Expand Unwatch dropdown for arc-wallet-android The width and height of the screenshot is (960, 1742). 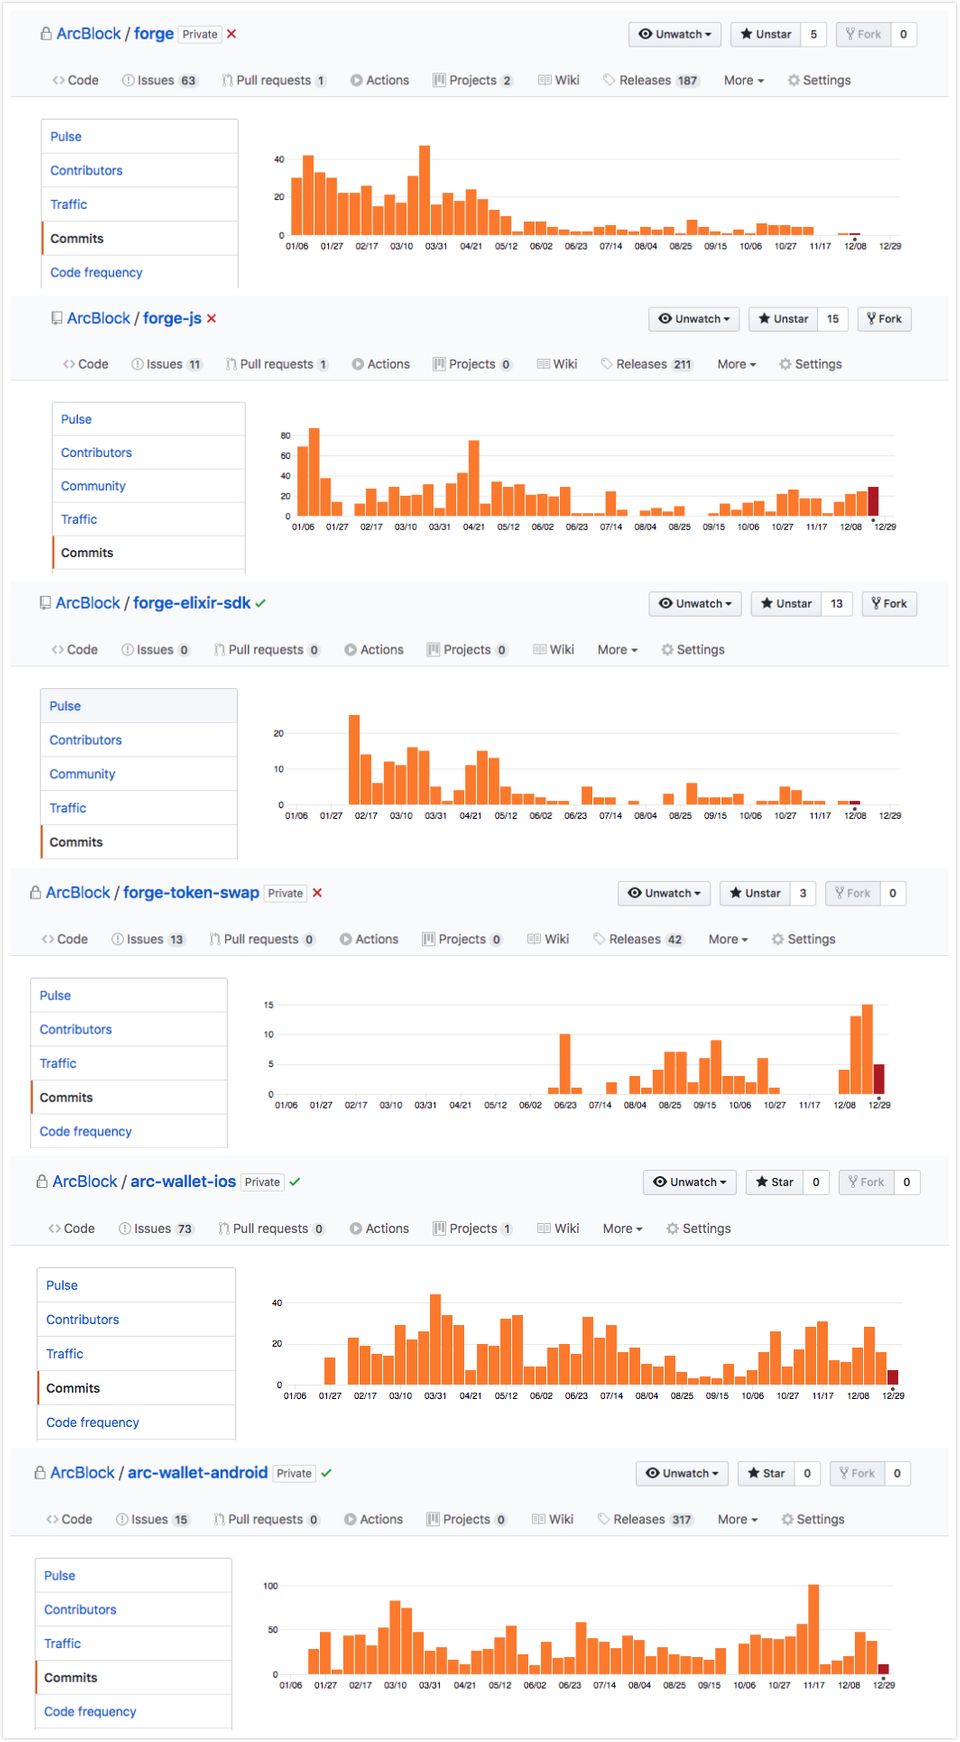point(682,1473)
